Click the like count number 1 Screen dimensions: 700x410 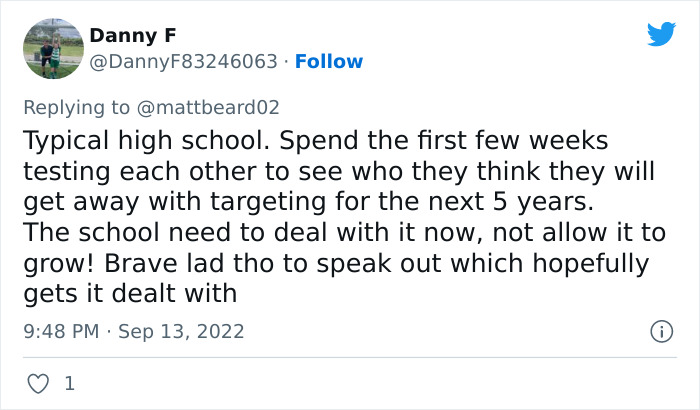tap(69, 383)
